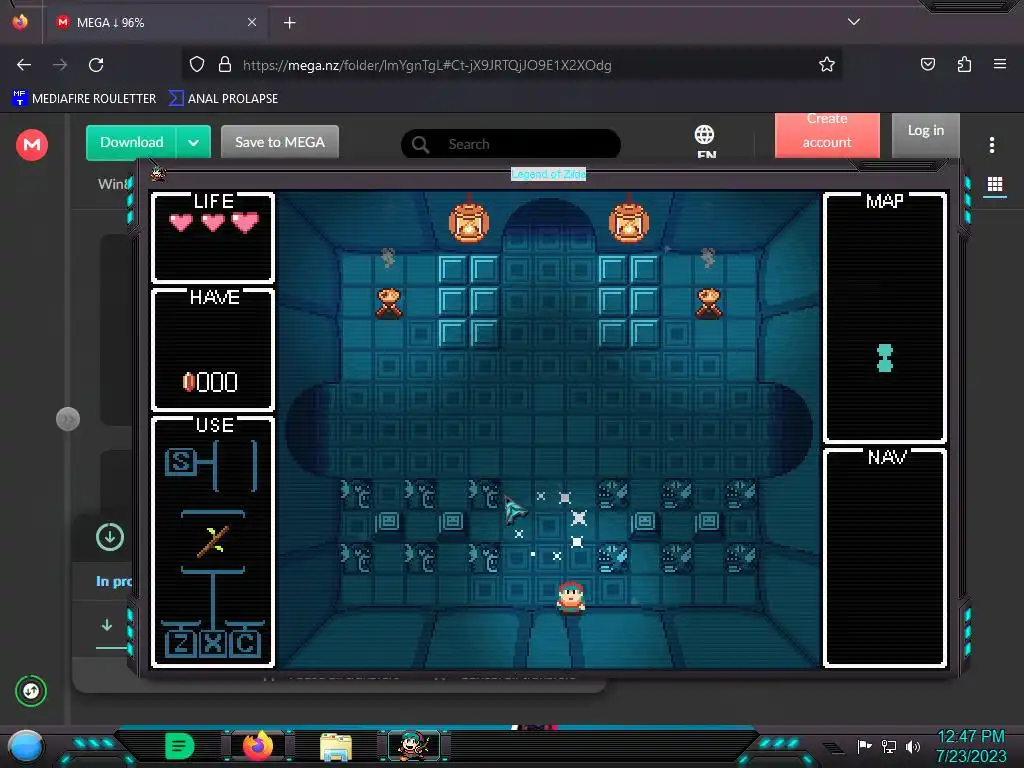This screenshot has height=768, width=1024.
Task: Expand the sidebar with the gray arrow handle
Action: click(68, 419)
